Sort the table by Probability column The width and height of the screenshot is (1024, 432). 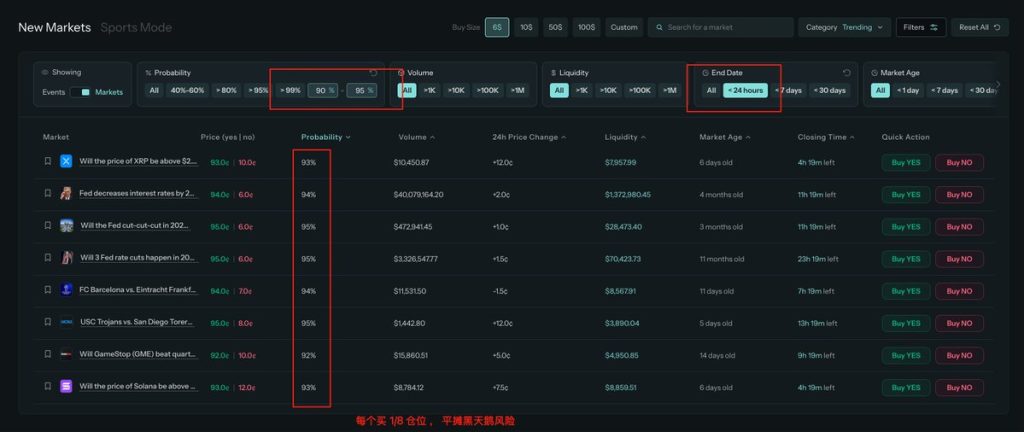pyautogui.click(x=325, y=137)
